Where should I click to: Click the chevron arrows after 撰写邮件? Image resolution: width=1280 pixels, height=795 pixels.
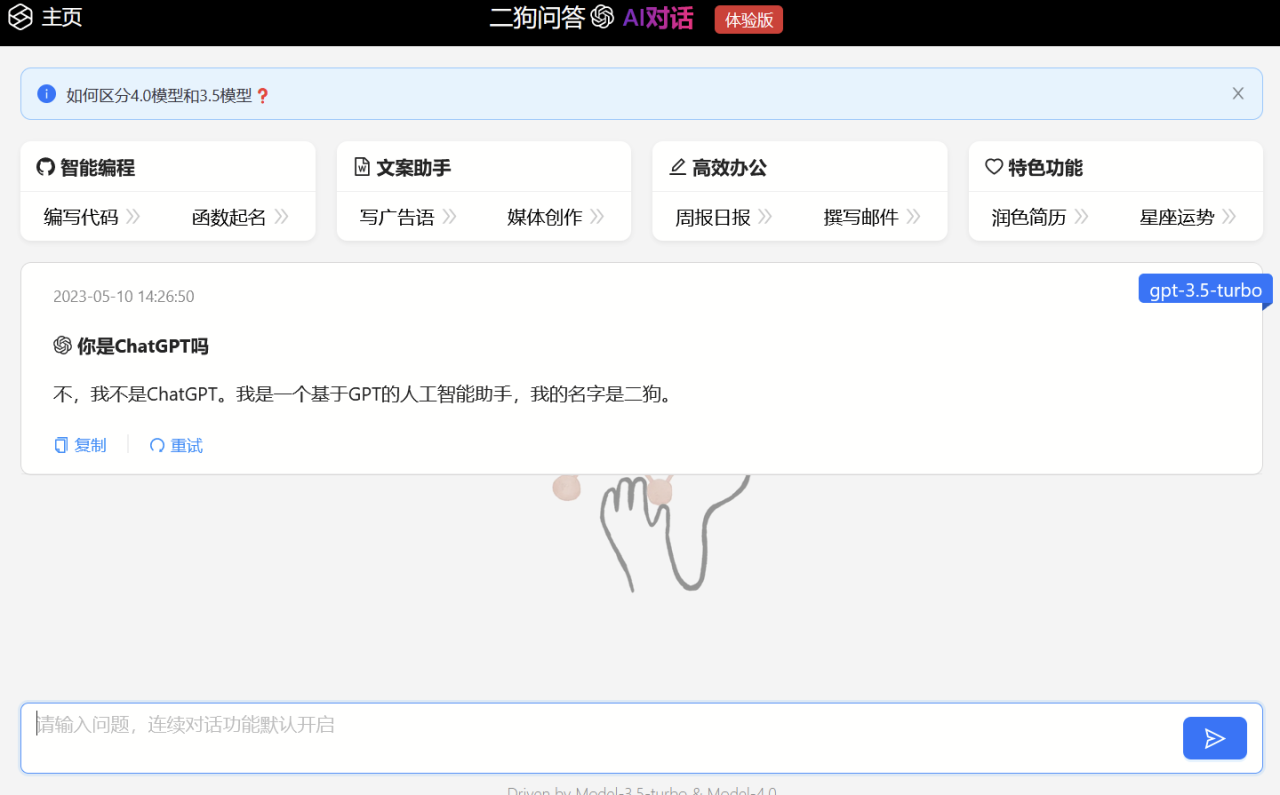point(913,217)
